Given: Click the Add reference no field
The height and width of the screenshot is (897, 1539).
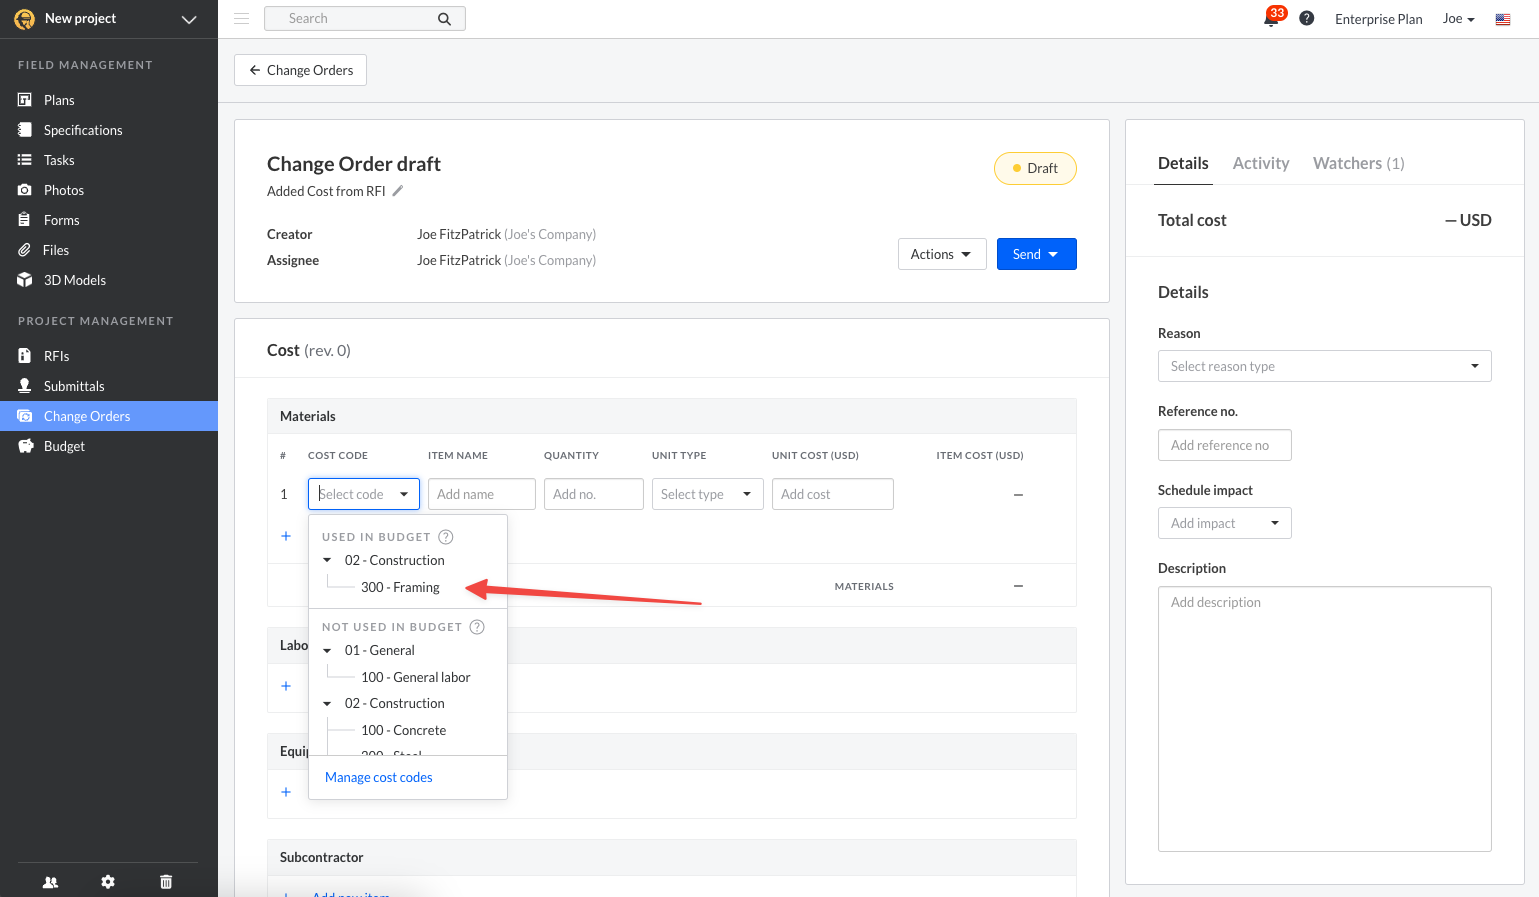Looking at the screenshot, I should point(1224,445).
